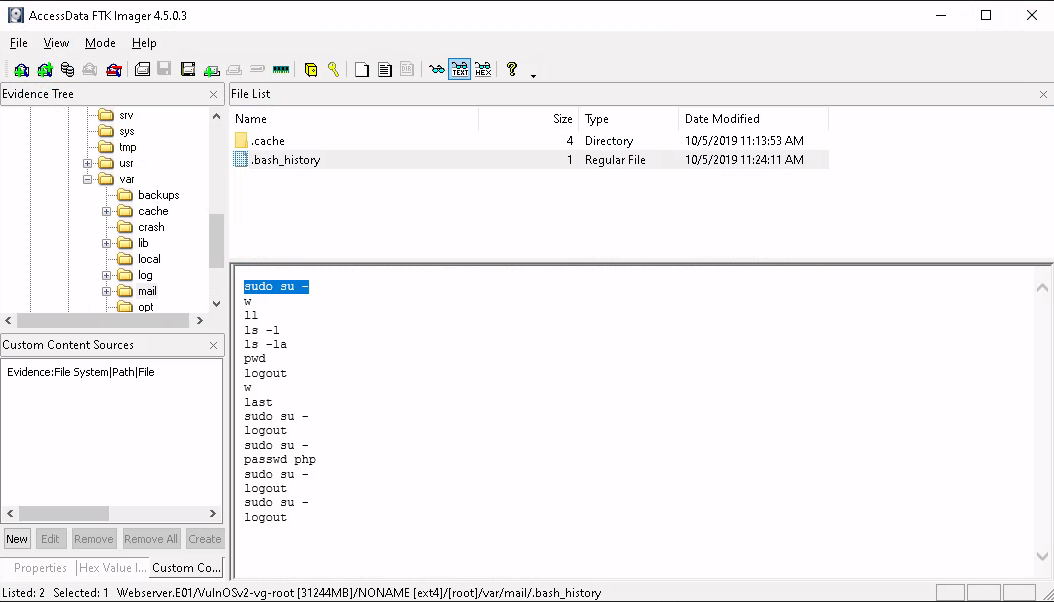Image resolution: width=1054 pixels, height=602 pixels.
Task: Toggle the HEX view mode button
Action: click(x=483, y=69)
